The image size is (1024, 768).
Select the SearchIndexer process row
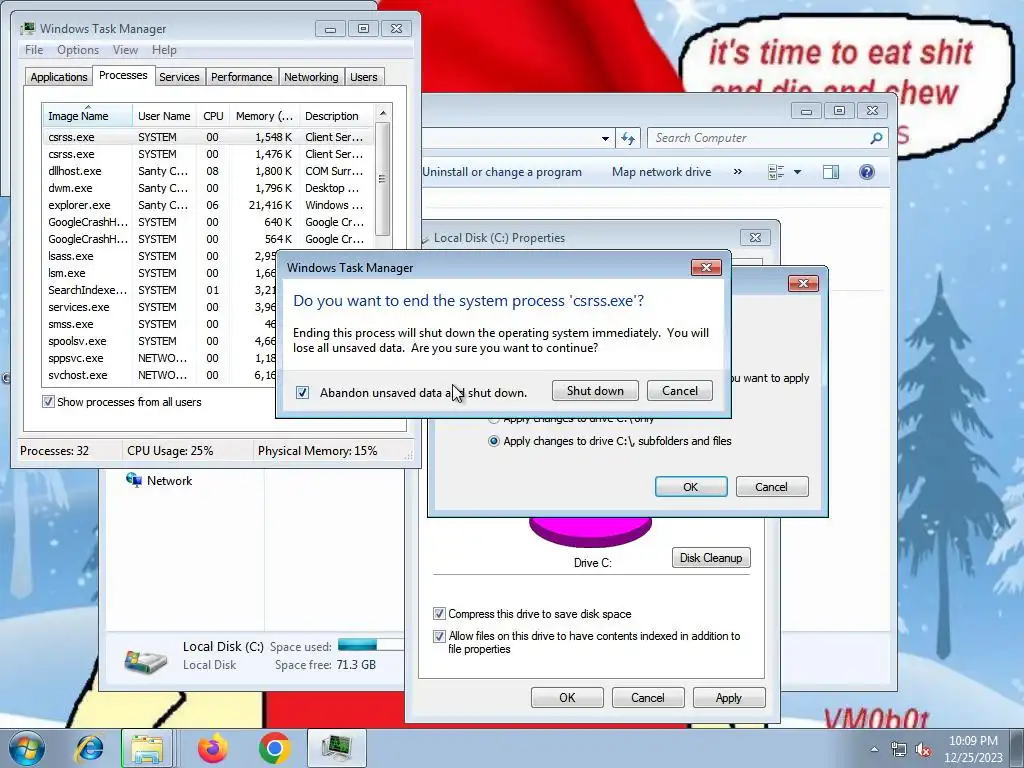[160, 290]
